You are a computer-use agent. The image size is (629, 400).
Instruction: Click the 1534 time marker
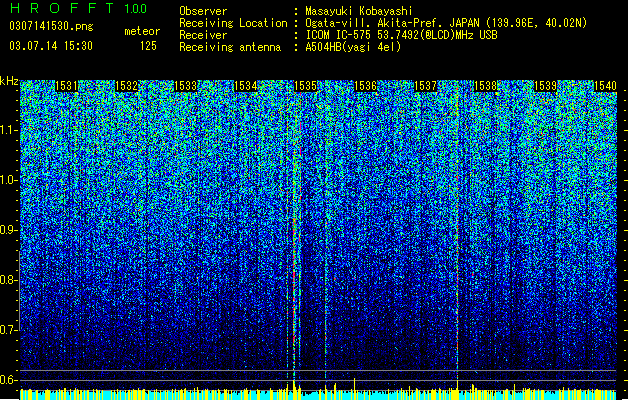point(246,86)
